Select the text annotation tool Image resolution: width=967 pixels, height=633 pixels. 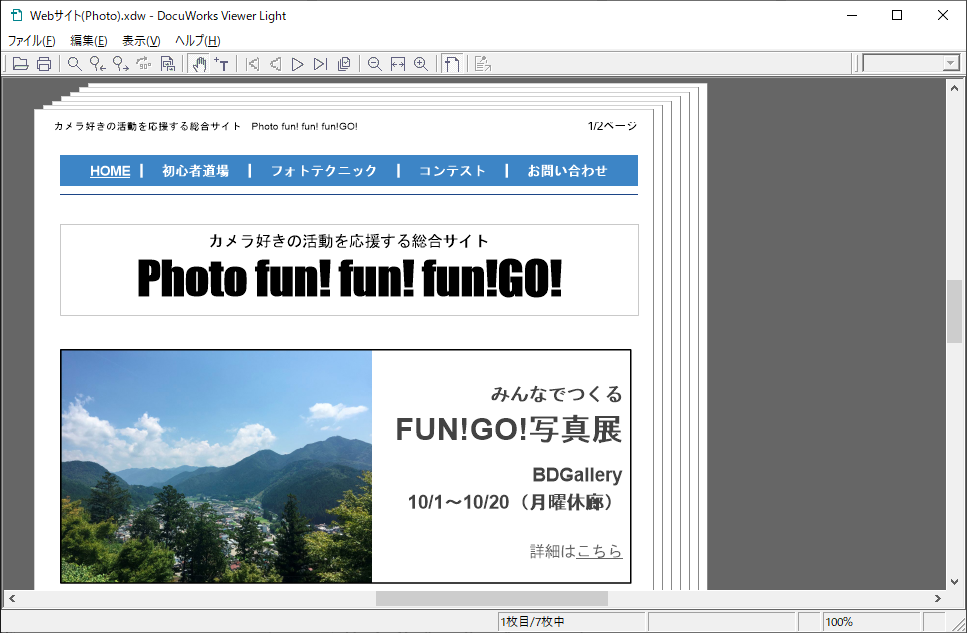[x=221, y=63]
